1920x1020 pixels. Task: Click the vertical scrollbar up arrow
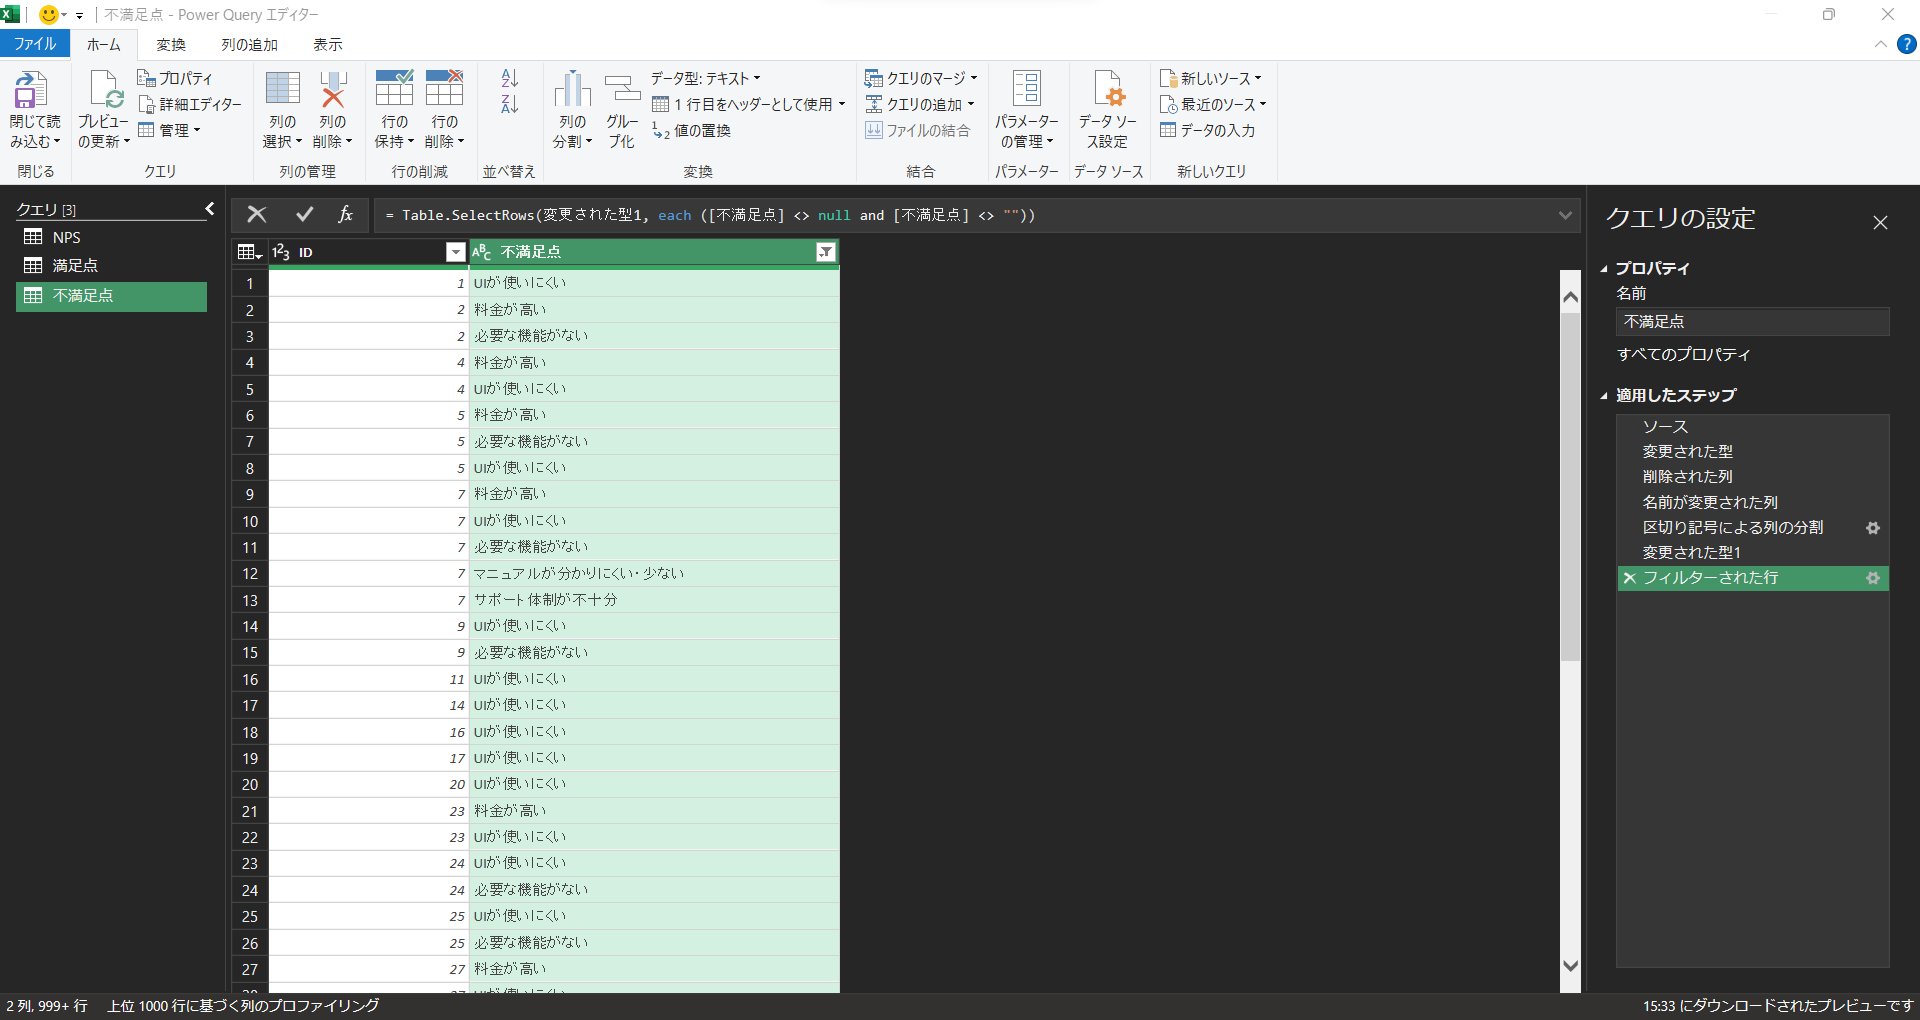pos(1570,297)
